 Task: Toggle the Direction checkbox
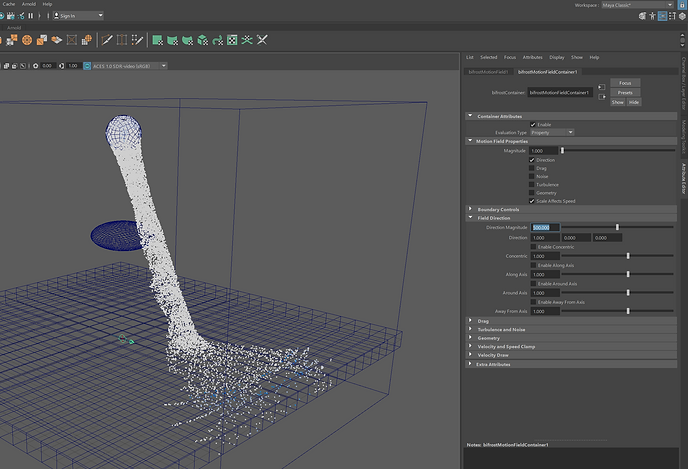(532, 160)
